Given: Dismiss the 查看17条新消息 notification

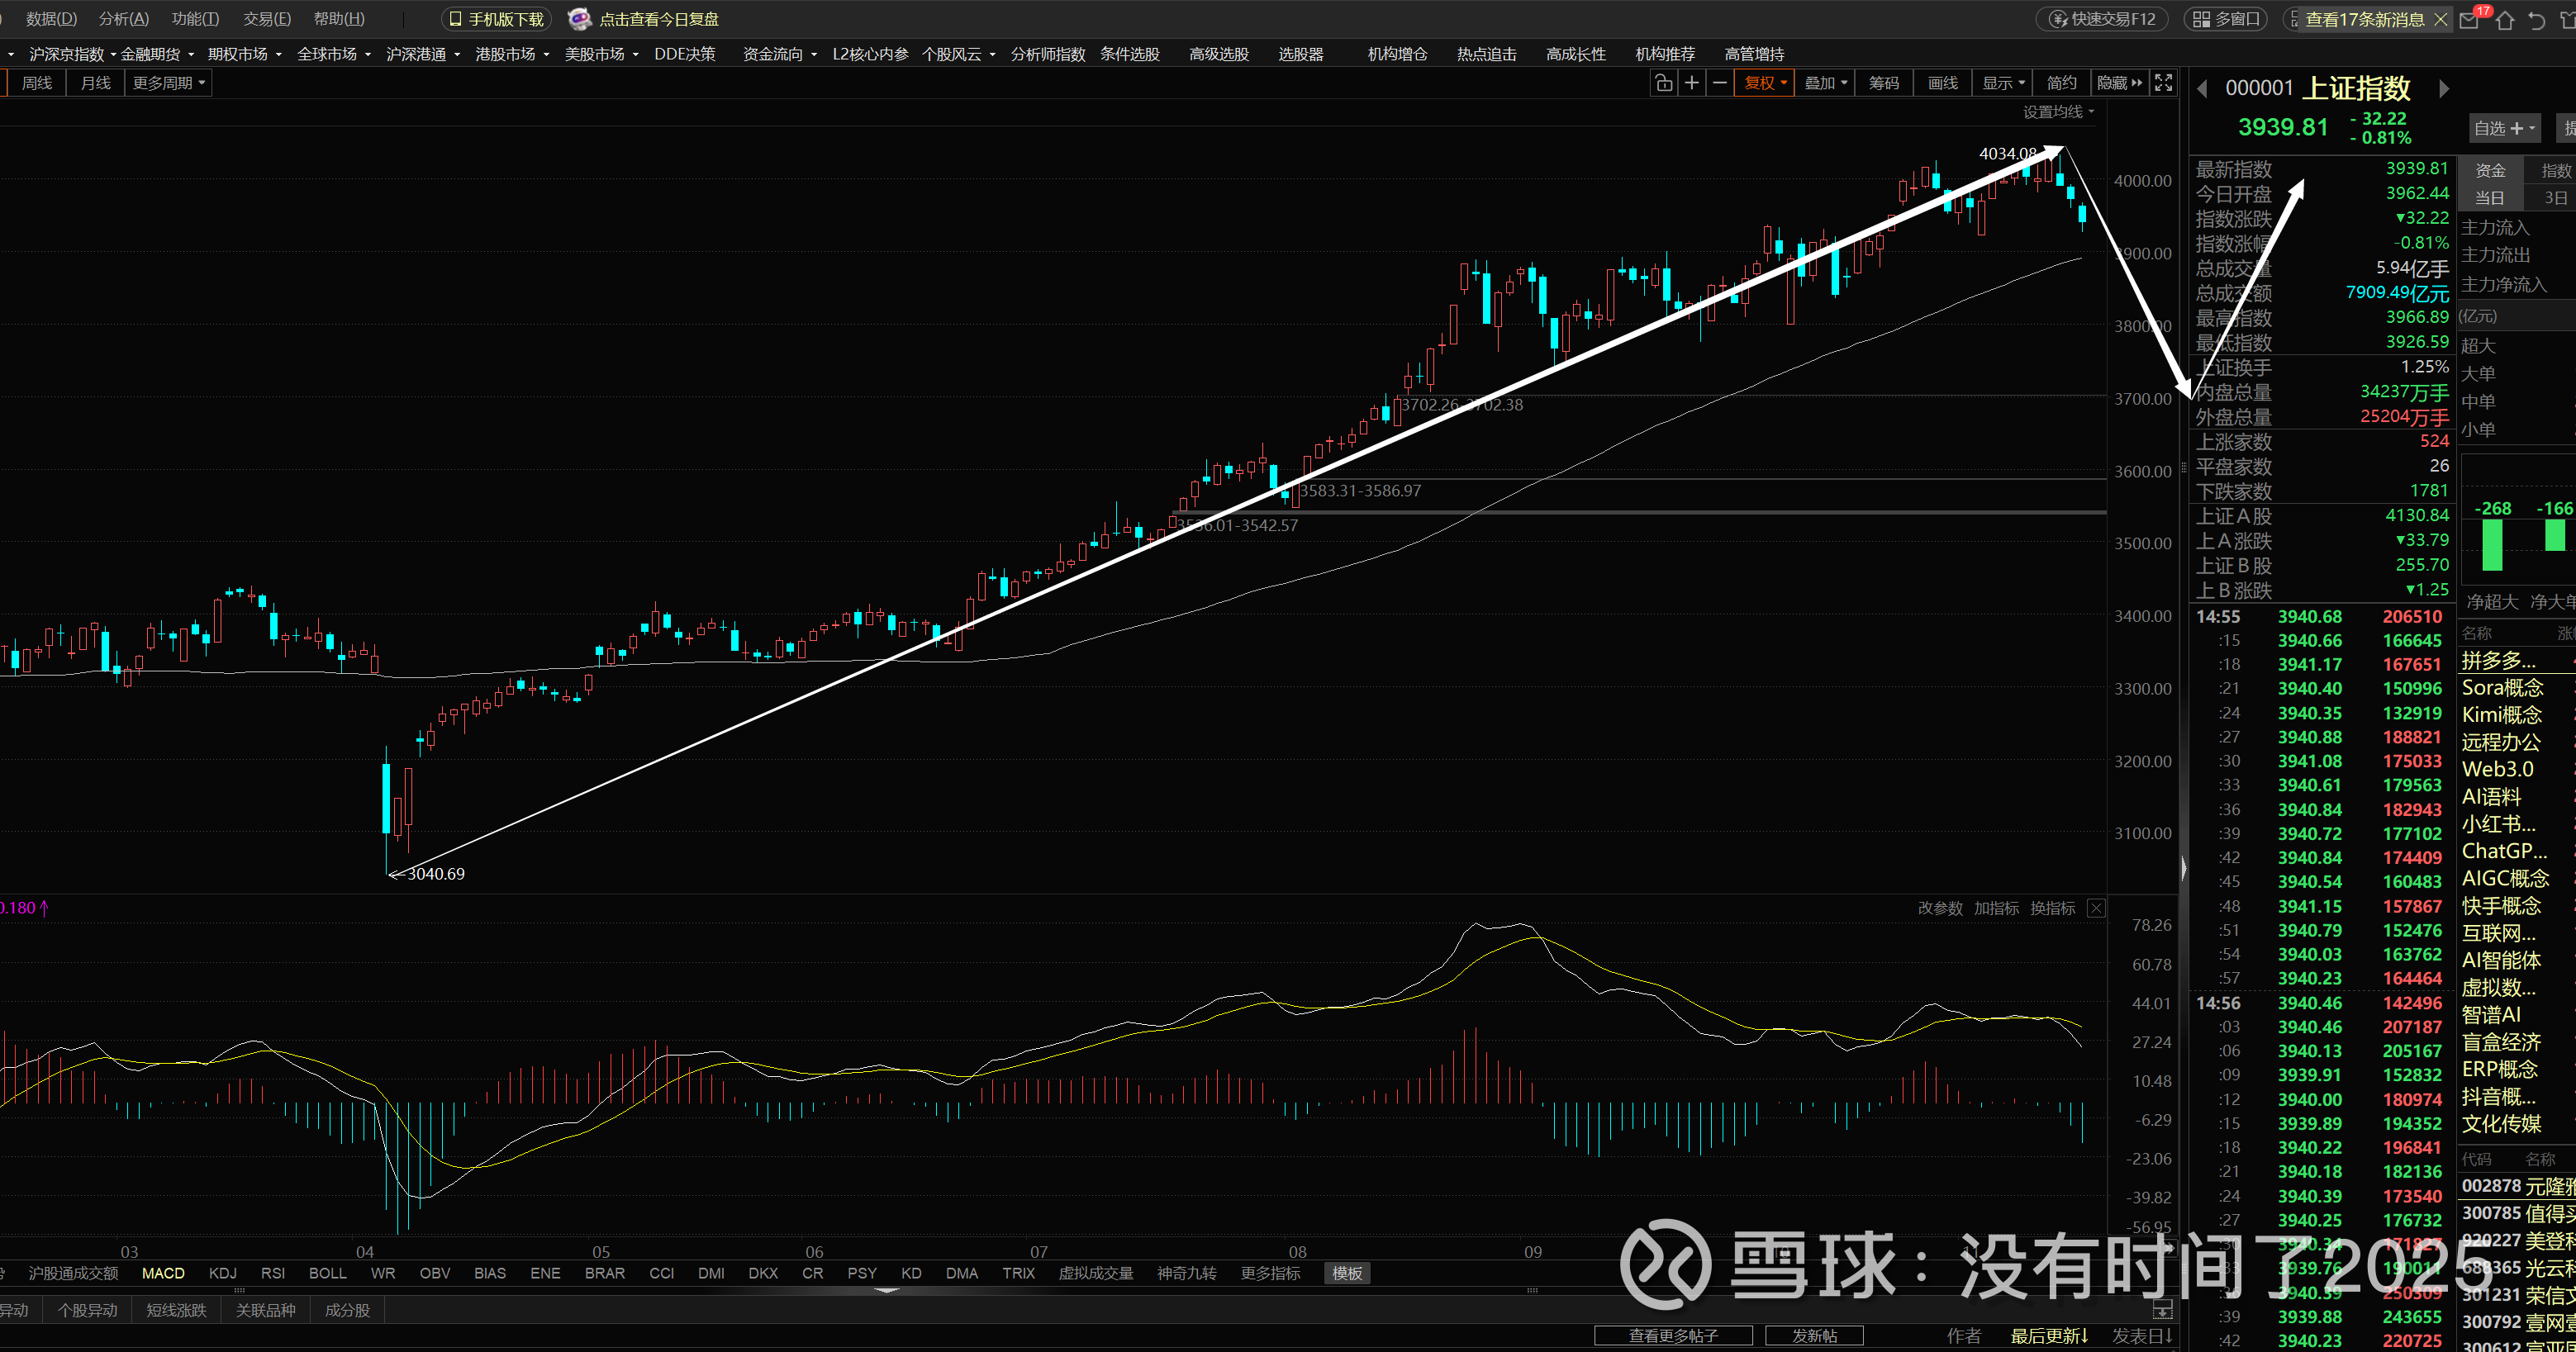Looking at the screenshot, I should point(2440,19).
